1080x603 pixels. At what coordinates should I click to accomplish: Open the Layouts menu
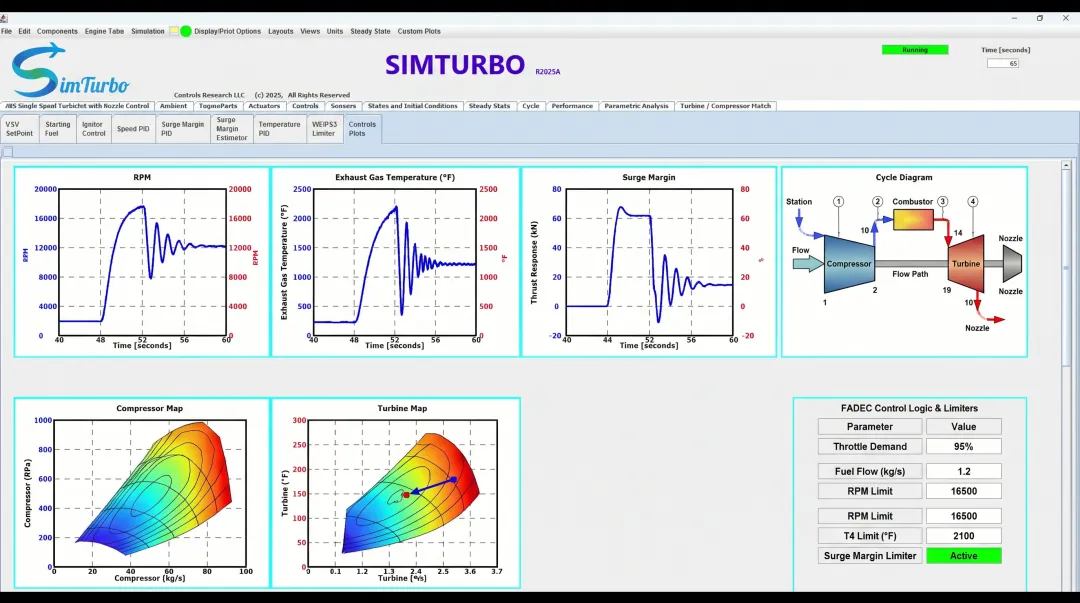[x=280, y=31]
